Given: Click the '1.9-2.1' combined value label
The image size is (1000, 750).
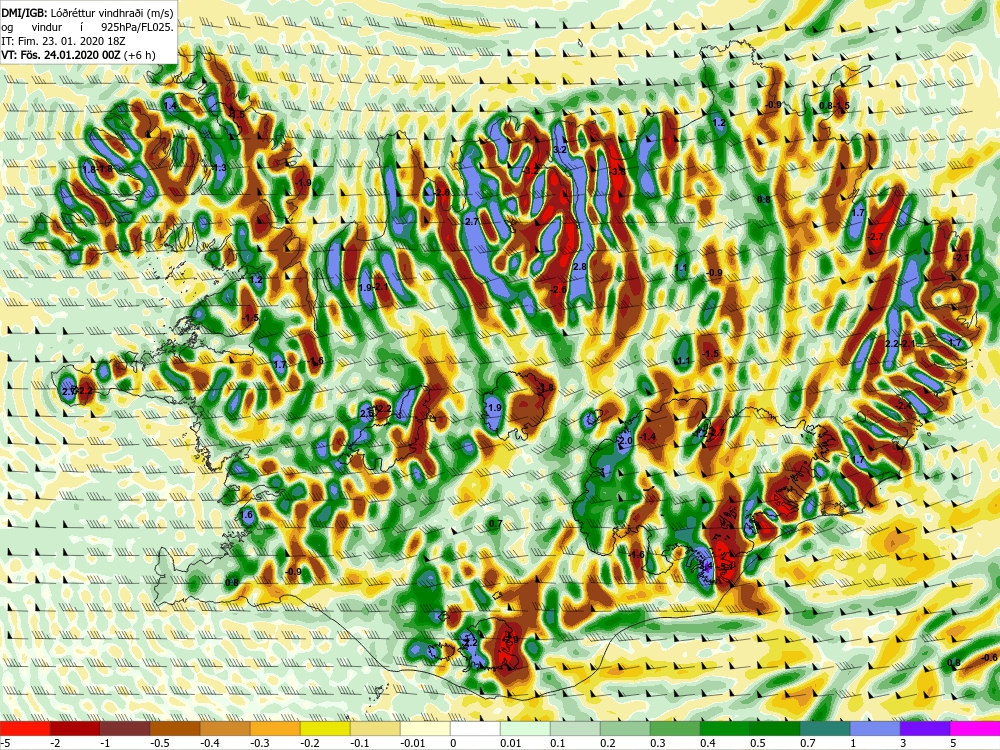Looking at the screenshot, I should 374,288.
